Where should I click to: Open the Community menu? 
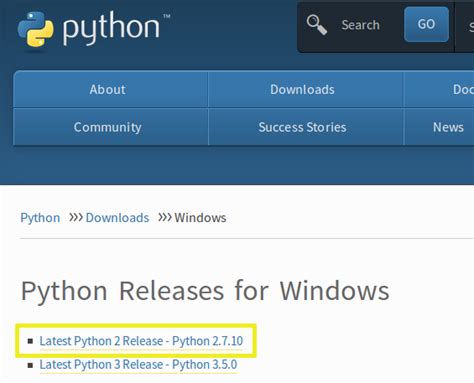pyautogui.click(x=111, y=127)
